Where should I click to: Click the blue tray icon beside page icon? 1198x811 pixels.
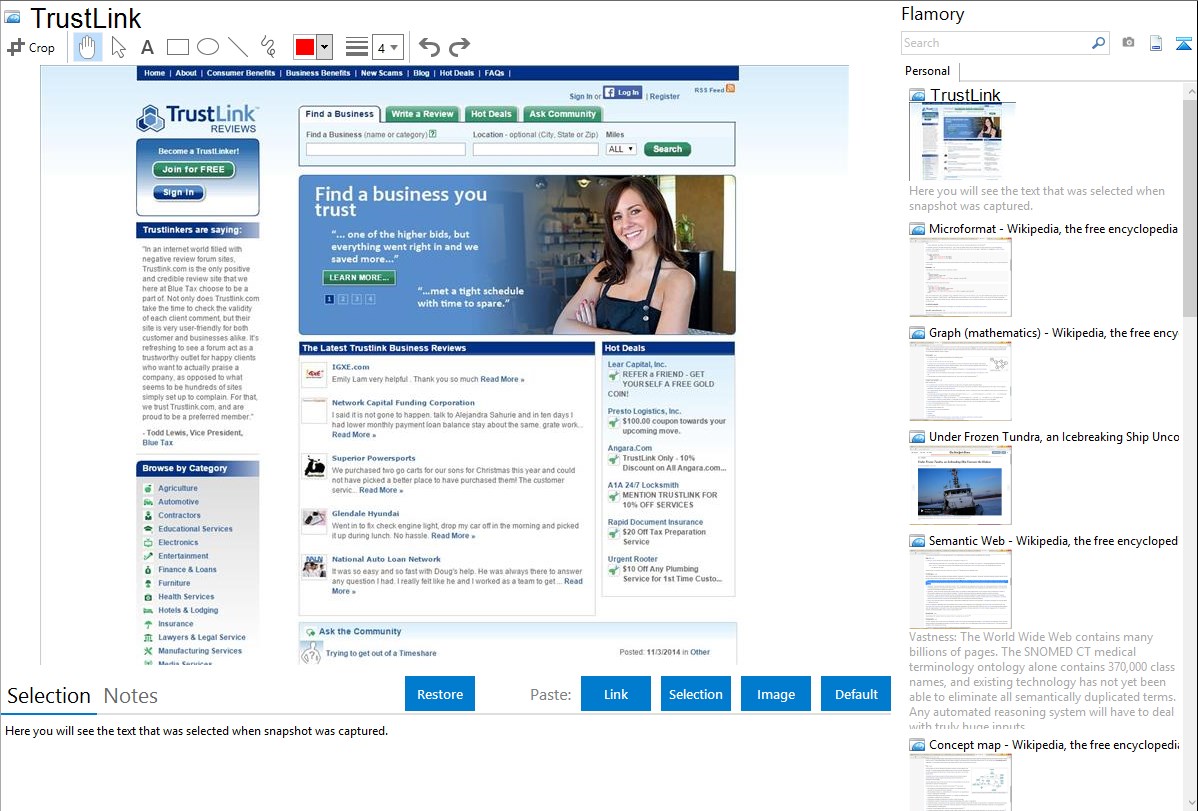1183,43
